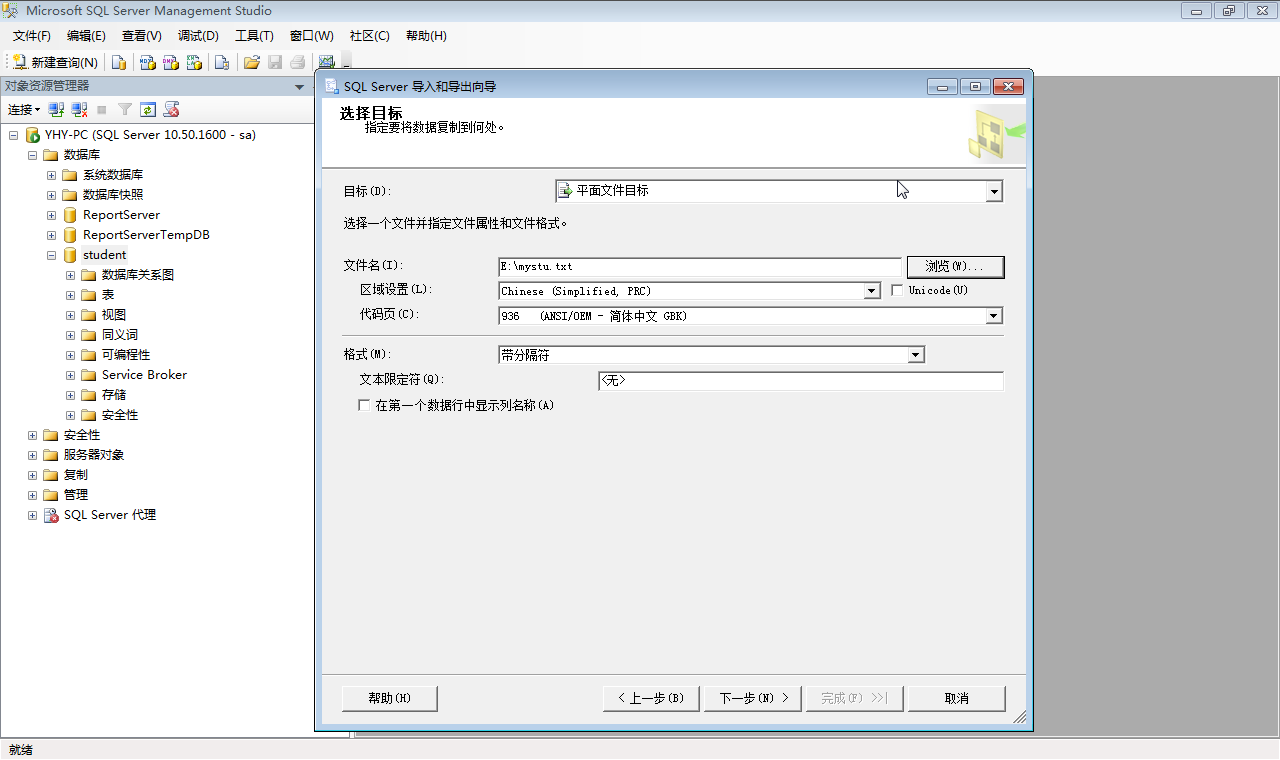Click the SQL Server Compact Query icon
Image resolution: width=1280 pixels, height=760 pixels.
(222, 62)
